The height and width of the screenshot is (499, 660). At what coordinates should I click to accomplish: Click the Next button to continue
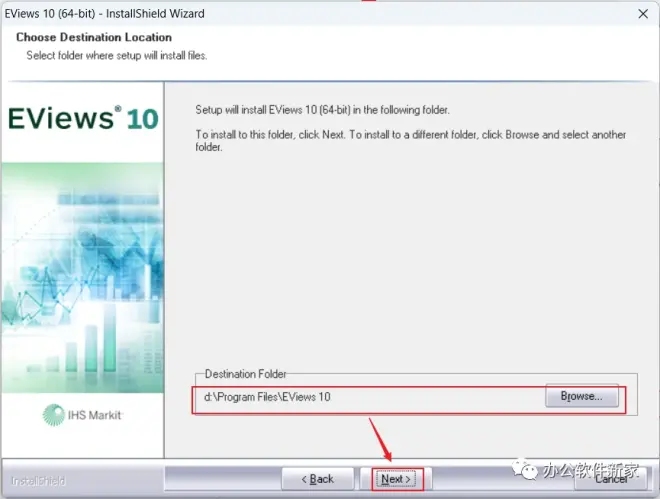pyautogui.click(x=397, y=479)
